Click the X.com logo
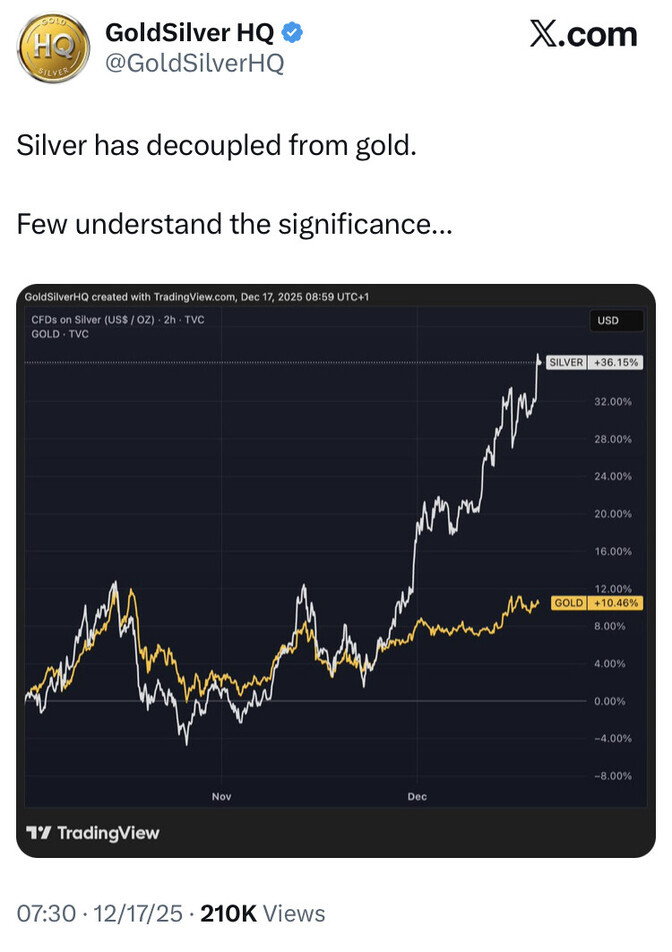Image resolution: width=672 pixels, height=952 pixels. [x=582, y=34]
